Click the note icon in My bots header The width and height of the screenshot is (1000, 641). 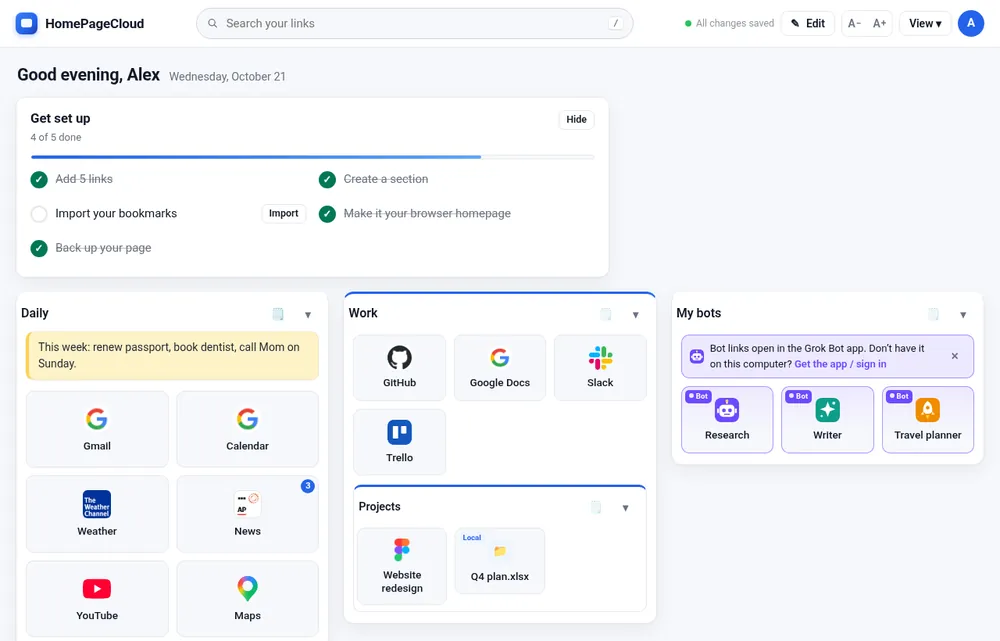pyautogui.click(x=934, y=314)
